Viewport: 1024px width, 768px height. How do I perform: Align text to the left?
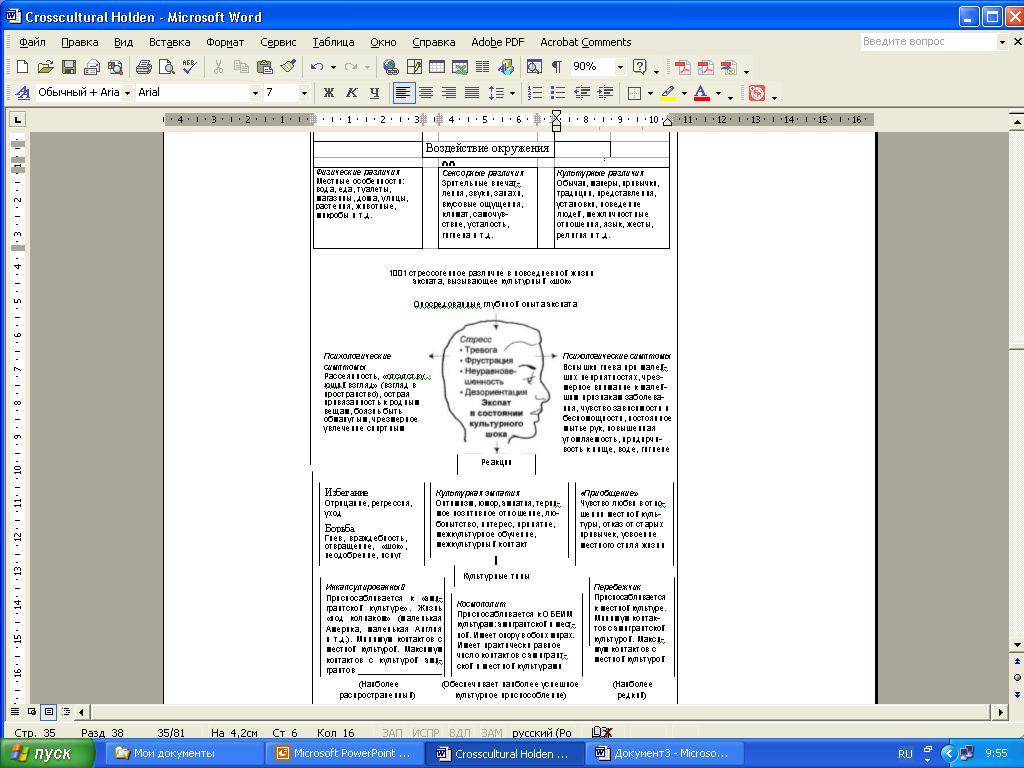click(404, 93)
